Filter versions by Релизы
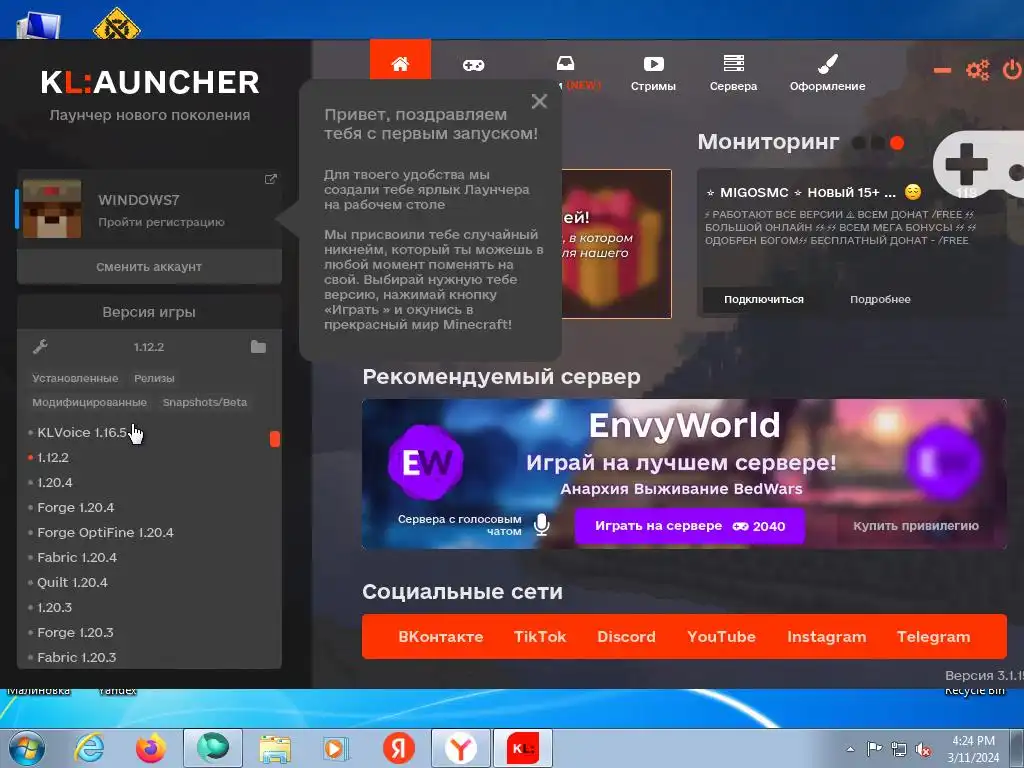Image resolution: width=1024 pixels, height=768 pixels. coord(154,378)
